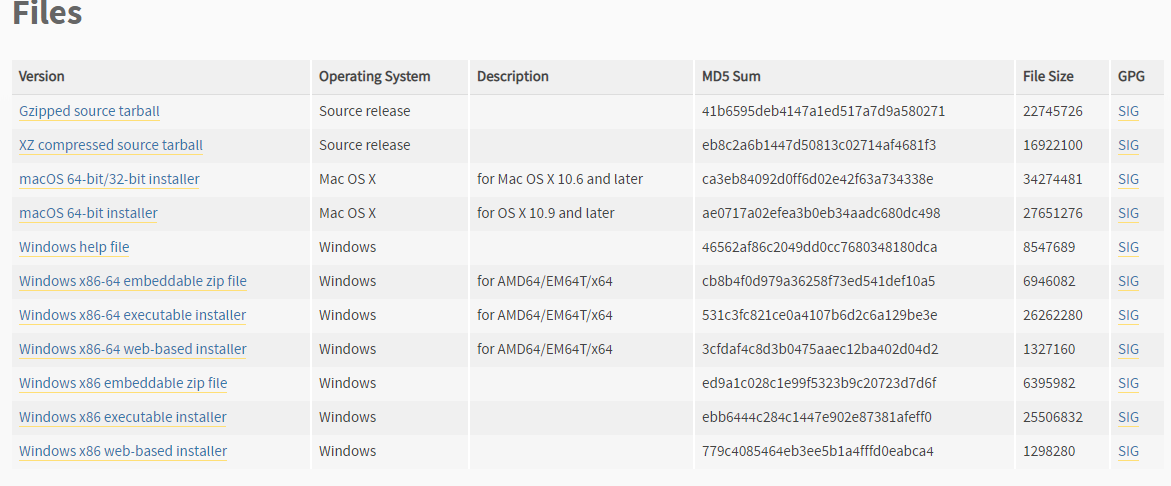Viewport: 1171px width, 486px height.
Task: Get SIG signature for Windows help file
Action: (x=1128, y=247)
